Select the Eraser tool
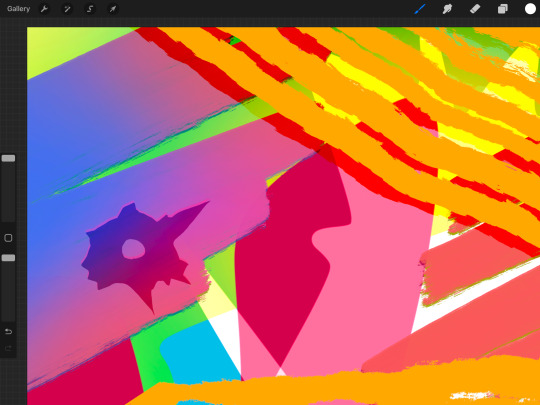Image resolution: width=540 pixels, height=405 pixels. coord(475,9)
